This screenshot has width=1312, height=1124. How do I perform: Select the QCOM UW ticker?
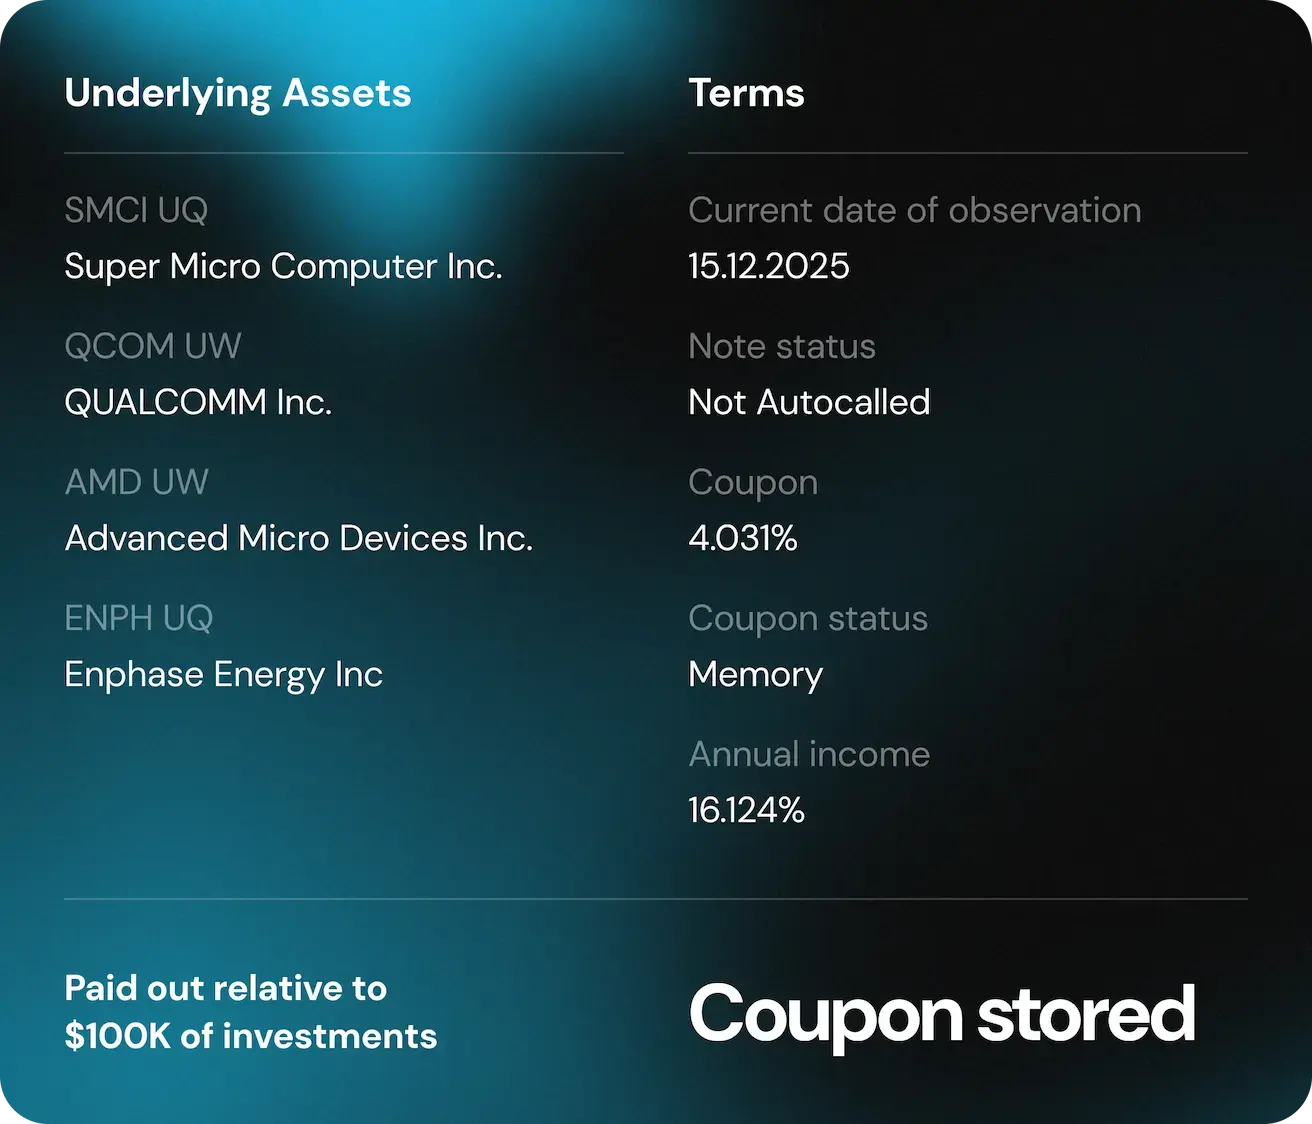point(153,346)
